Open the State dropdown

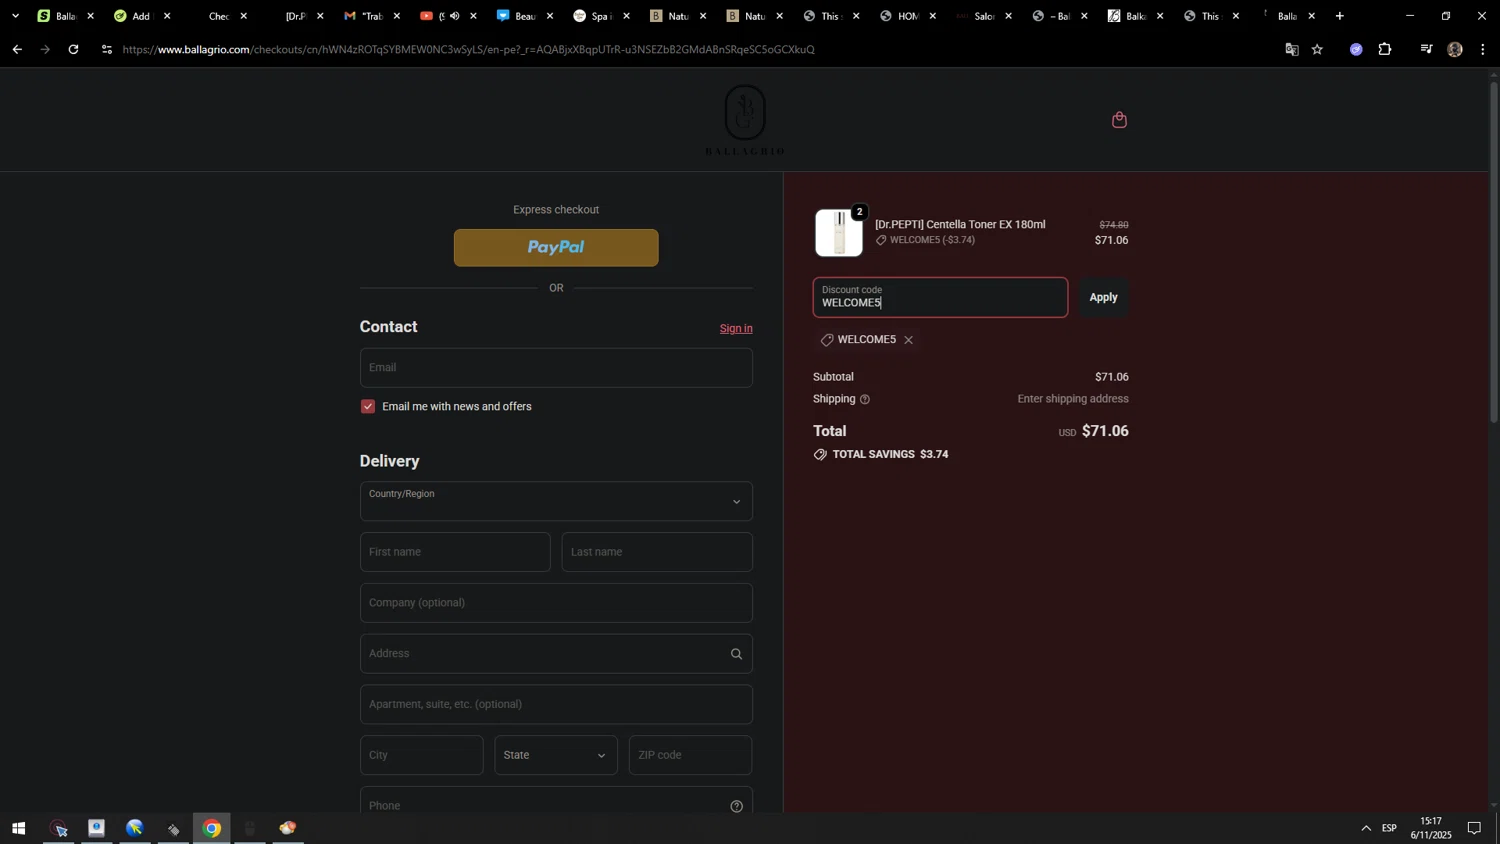pyautogui.click(x=556, y=755)
